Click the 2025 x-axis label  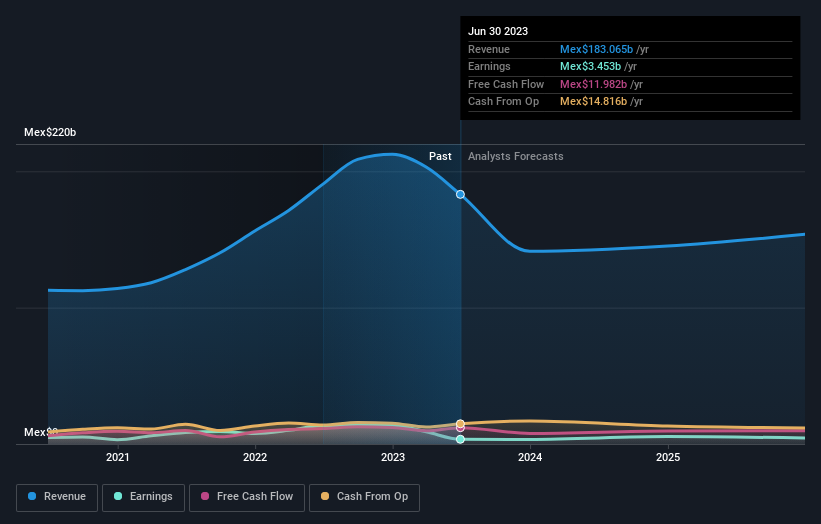[x=668, y=458]
